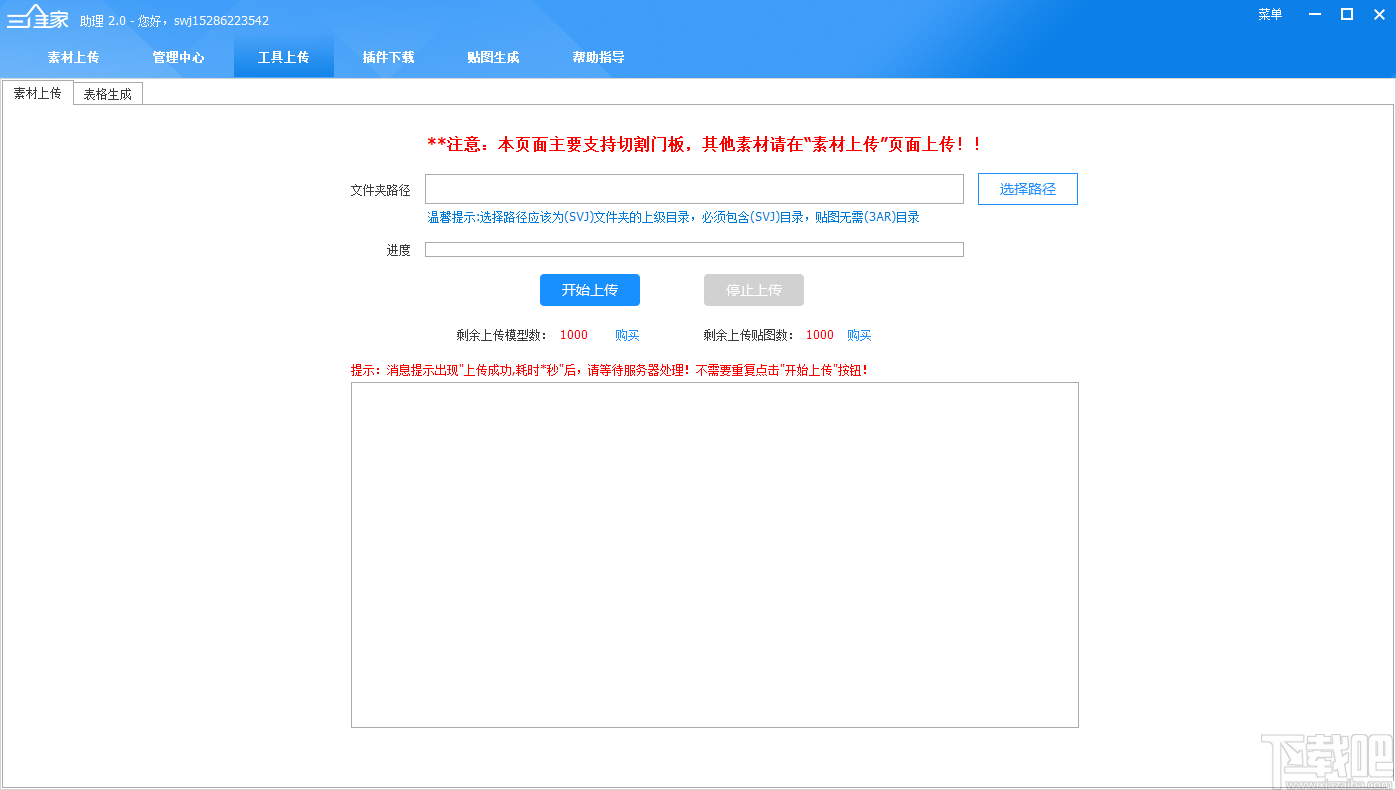Click the 选择路径 path selection button
Viewport: 1396px width, 790px height.
(1028, 188)
